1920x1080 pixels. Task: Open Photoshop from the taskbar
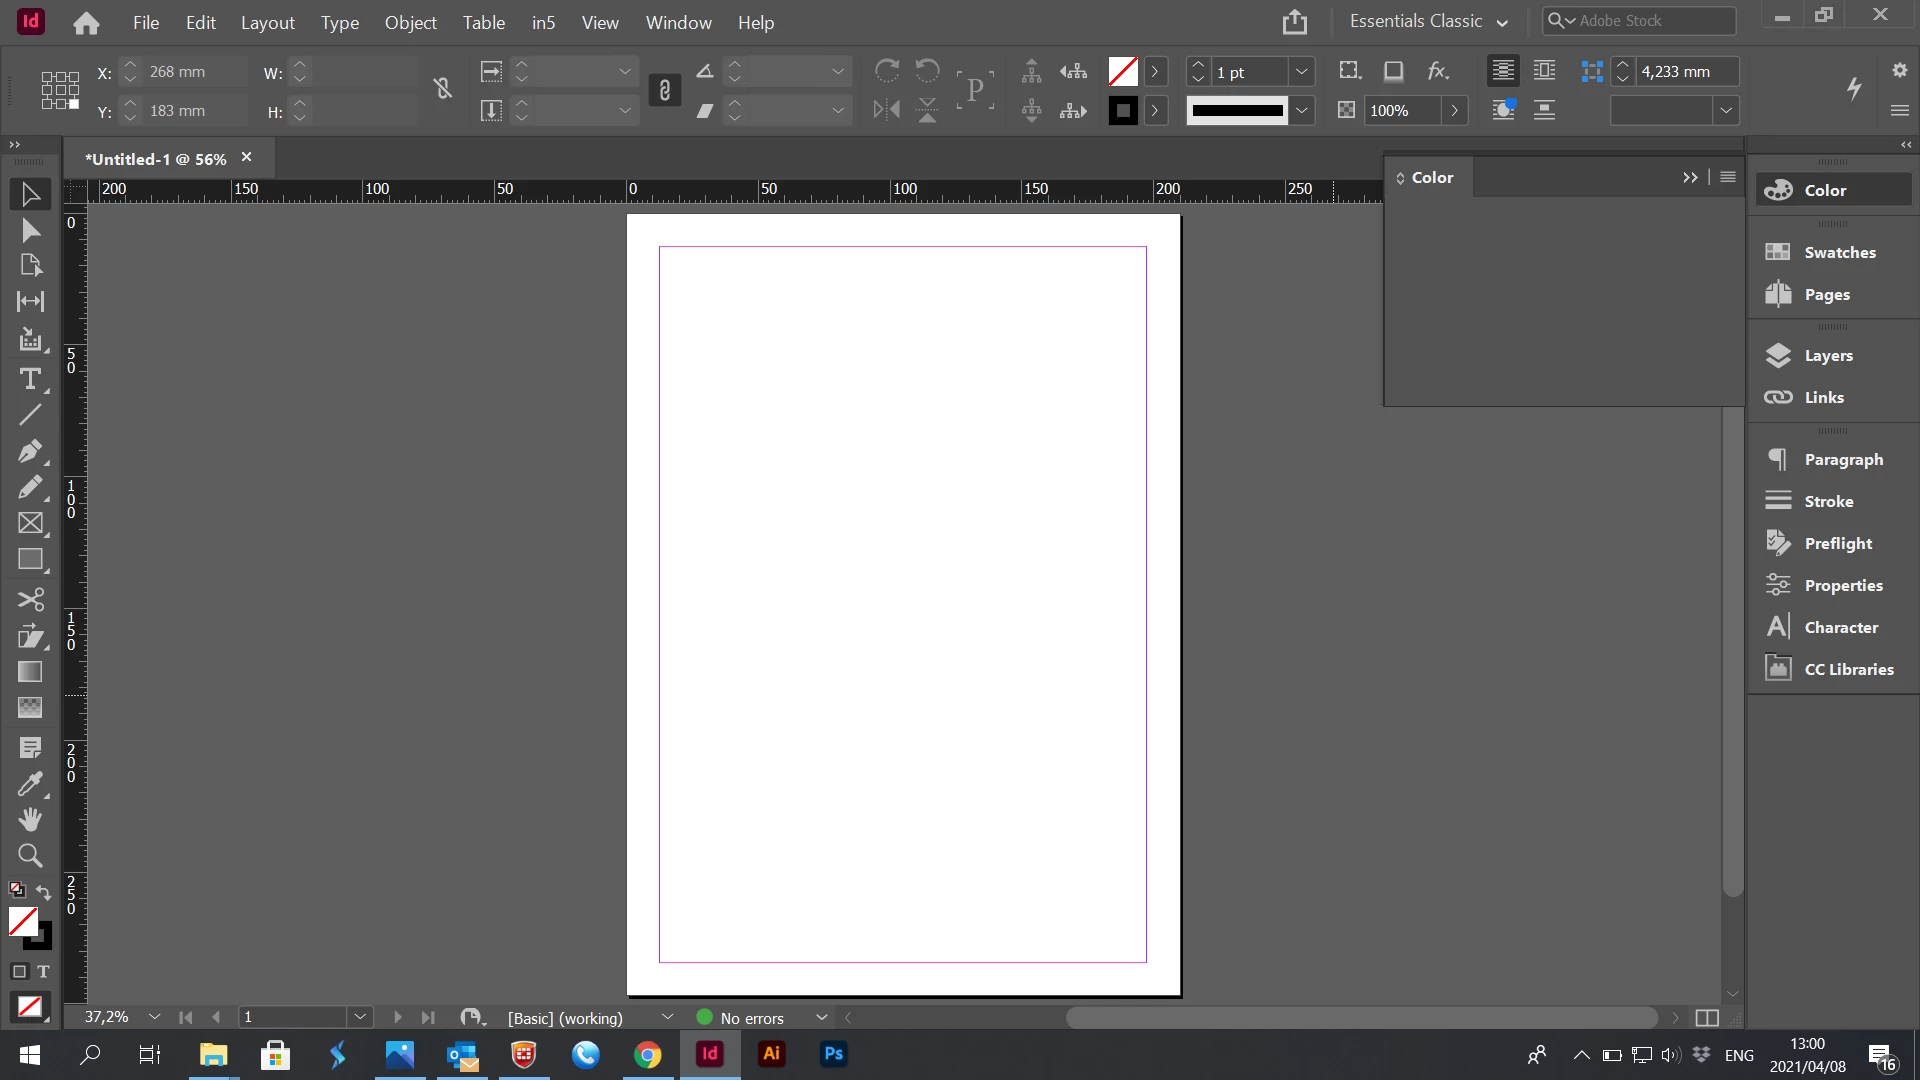[x=833, y=1054]
